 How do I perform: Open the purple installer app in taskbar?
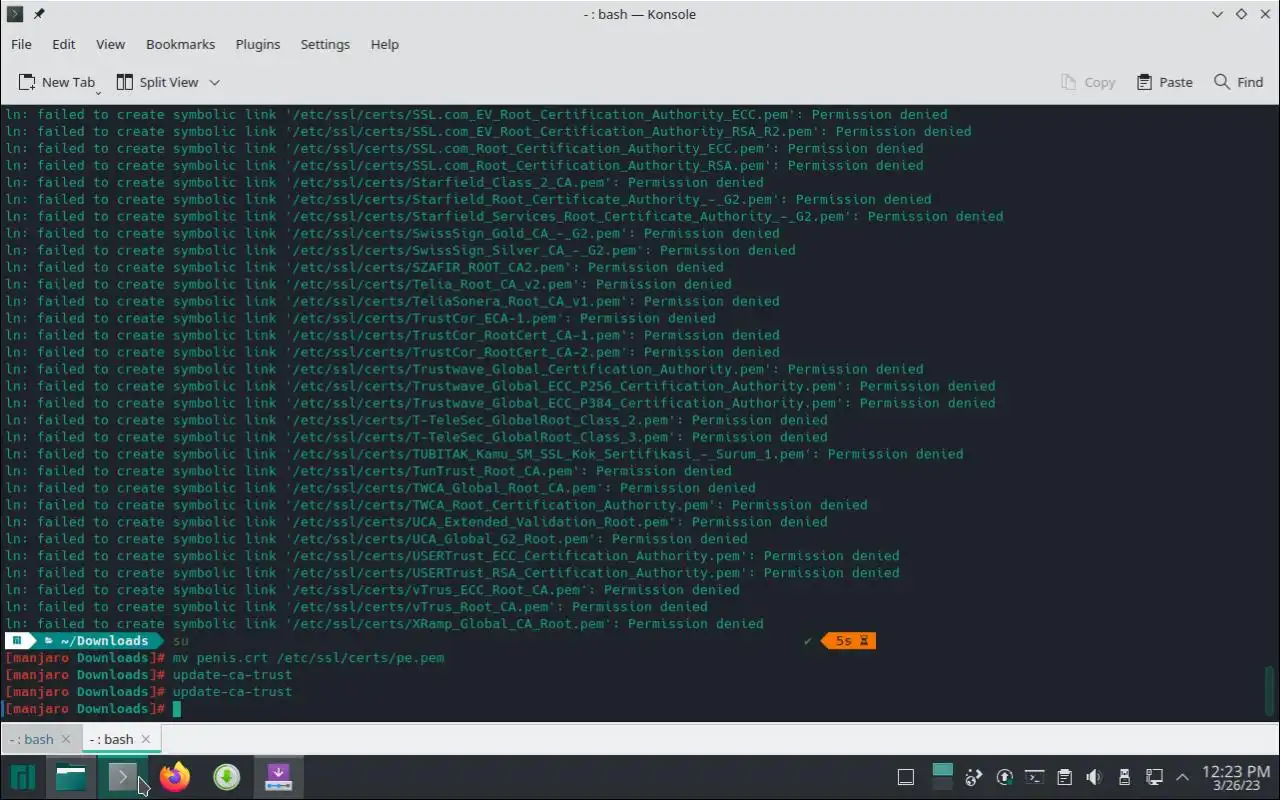click(278, 777)
